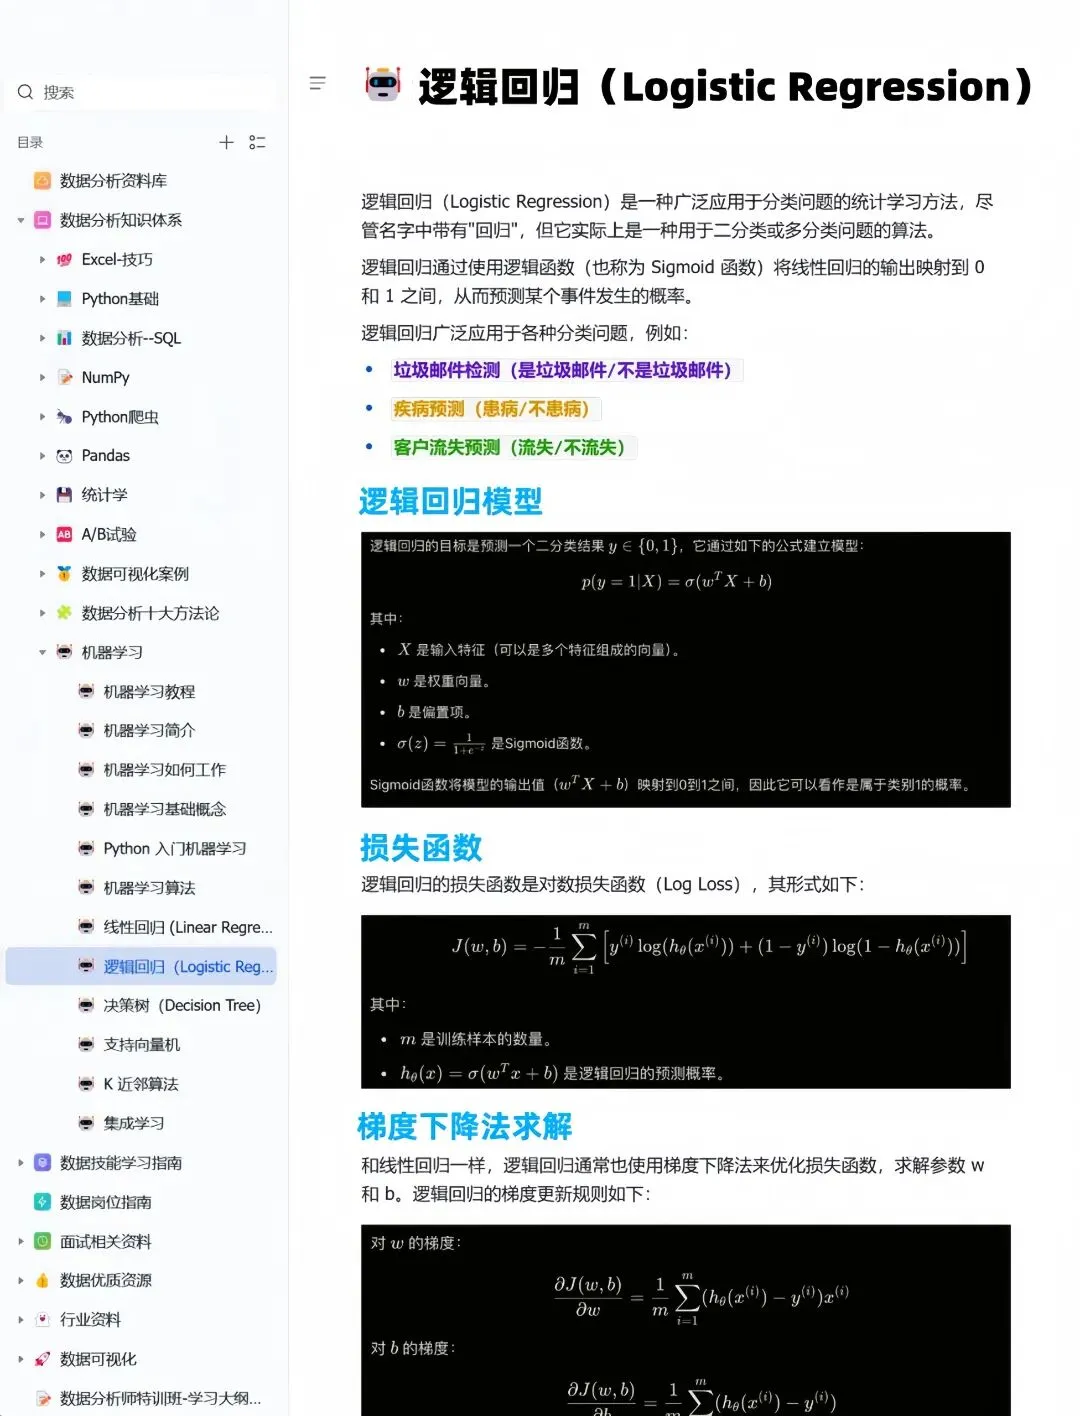Screen dimensions: 1080x1416
Task: Click the 数据可视化案例 medal icon
Action: tap(64, 573)
